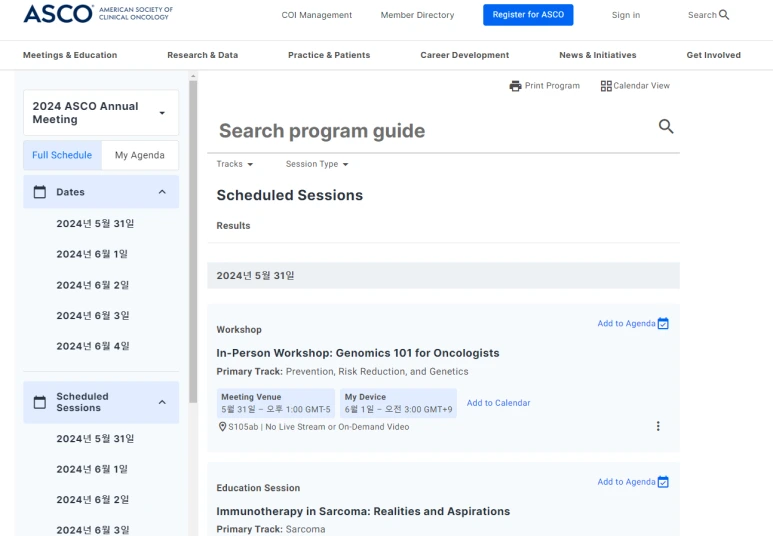Image resolution: width=773 pixels, height=536 pixels.
Task: Click the S105ab location pin icon
Action: (222, 427)
